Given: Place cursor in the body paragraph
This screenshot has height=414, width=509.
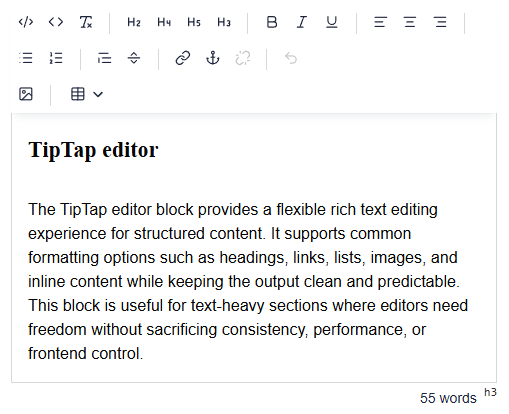Looking at the screenshot, I should coord(248,281).
